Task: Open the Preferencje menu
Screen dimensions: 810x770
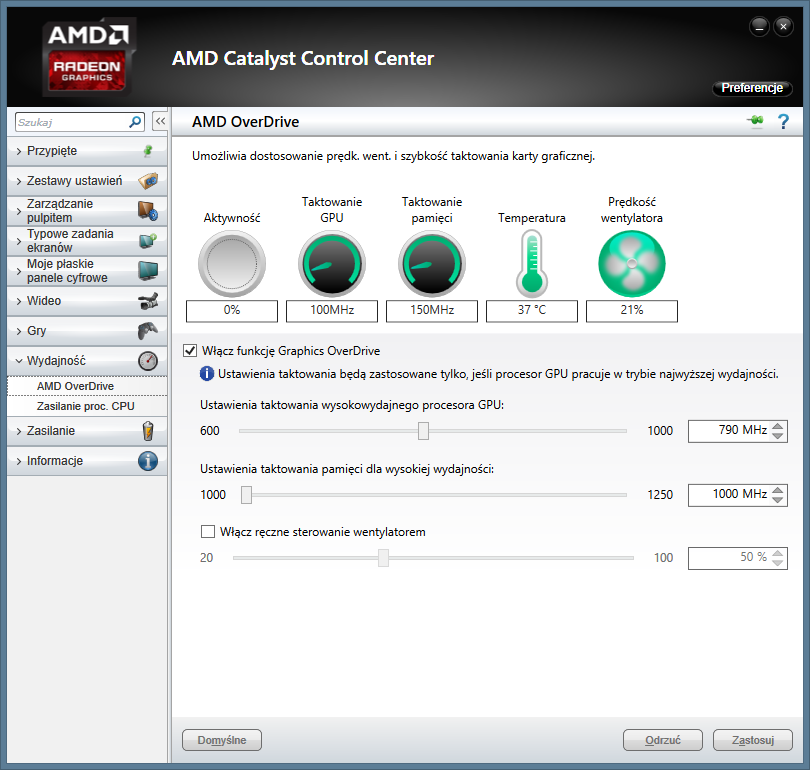Action: 752,88
